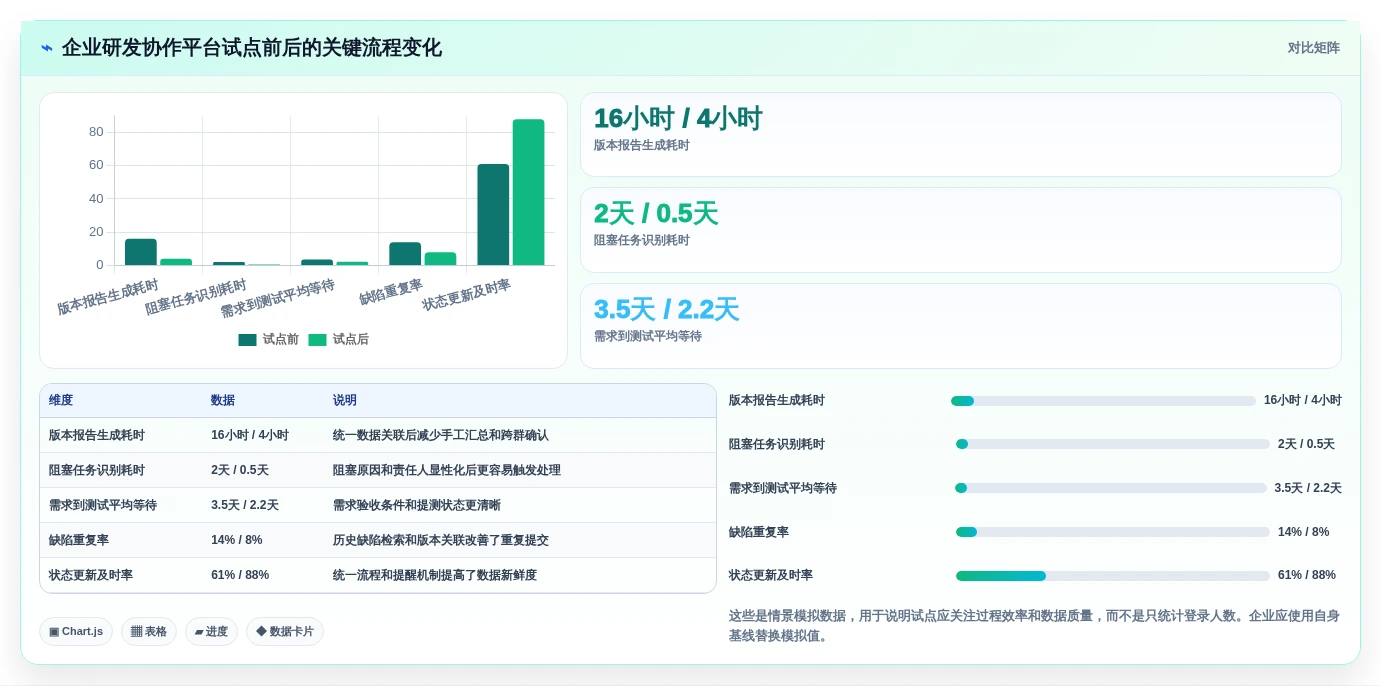Click description 历史缺陷检索和版本关联改善了重复提交
Viewport: 1381px width, 686px height.
tap(441, 541)
